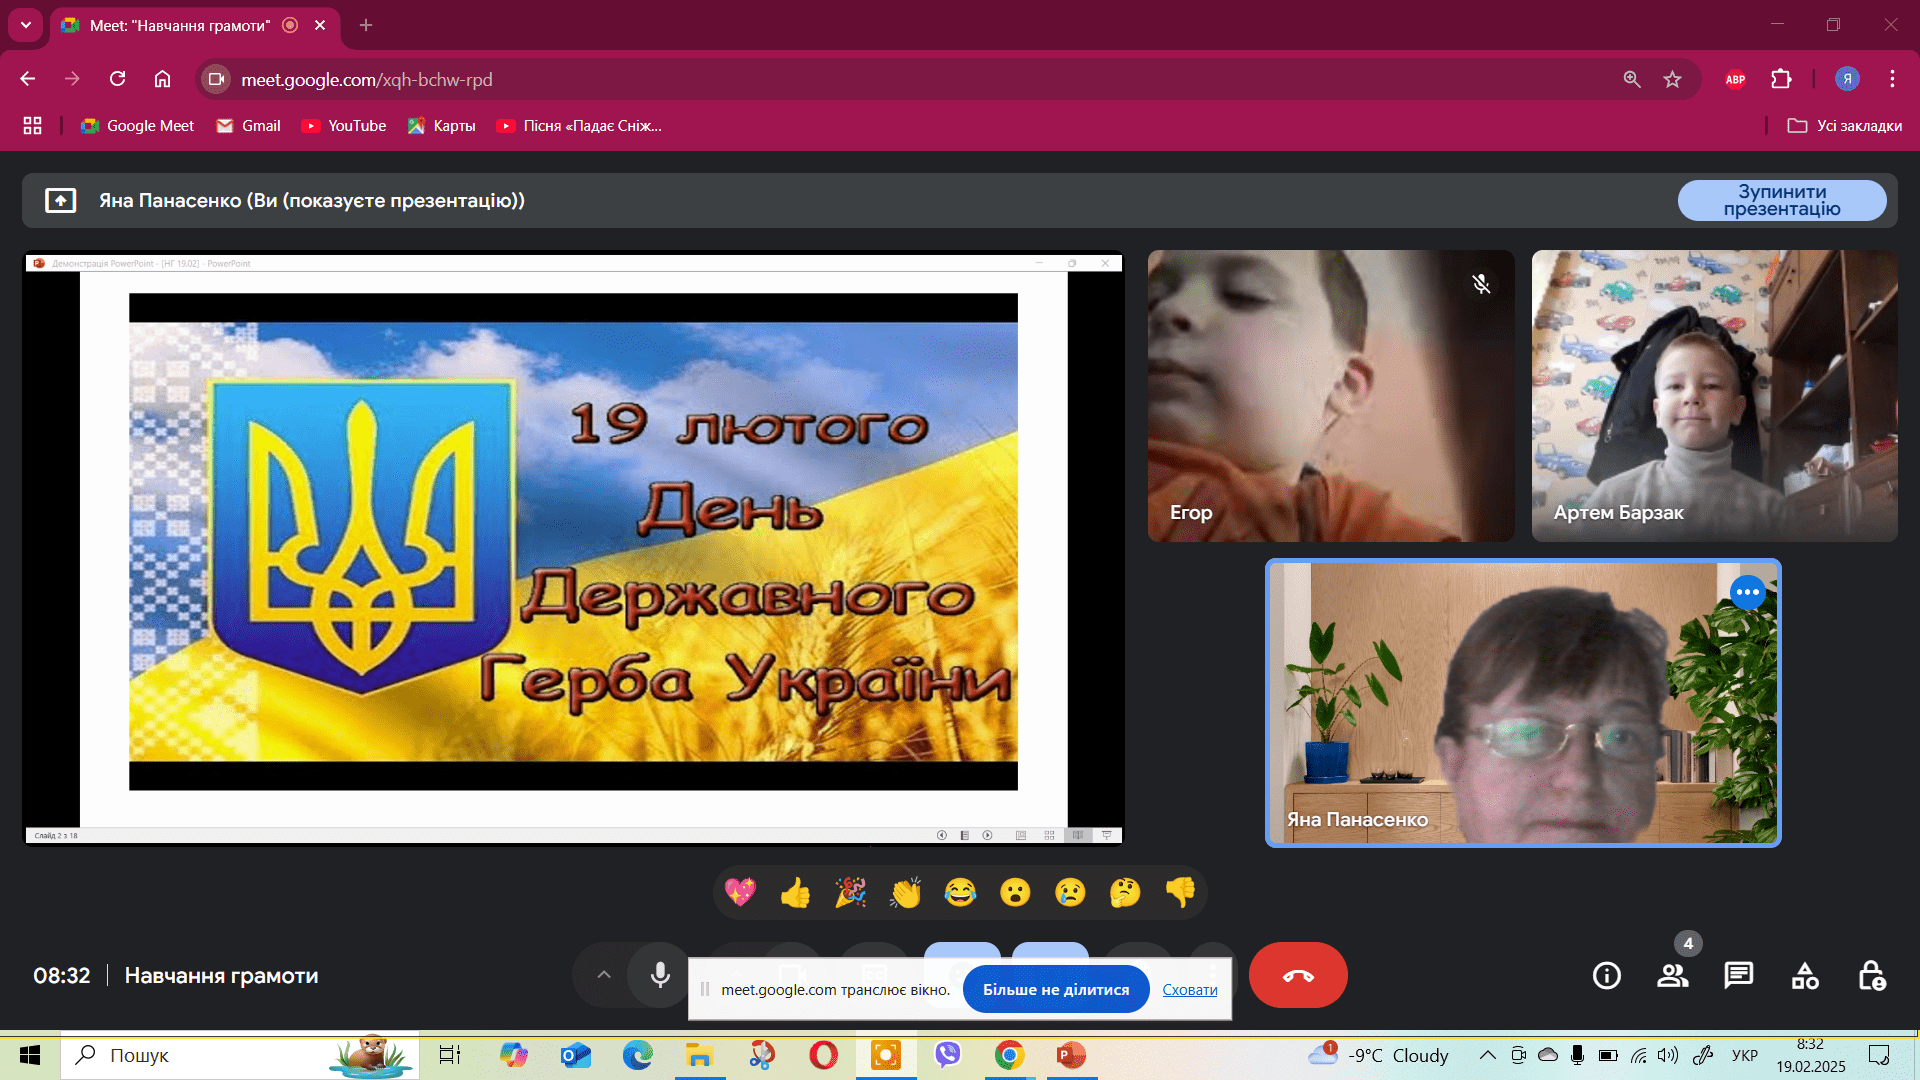Open the Карты bookmark
Screen dimensions: 1920x1080
[x=442, y=126]
